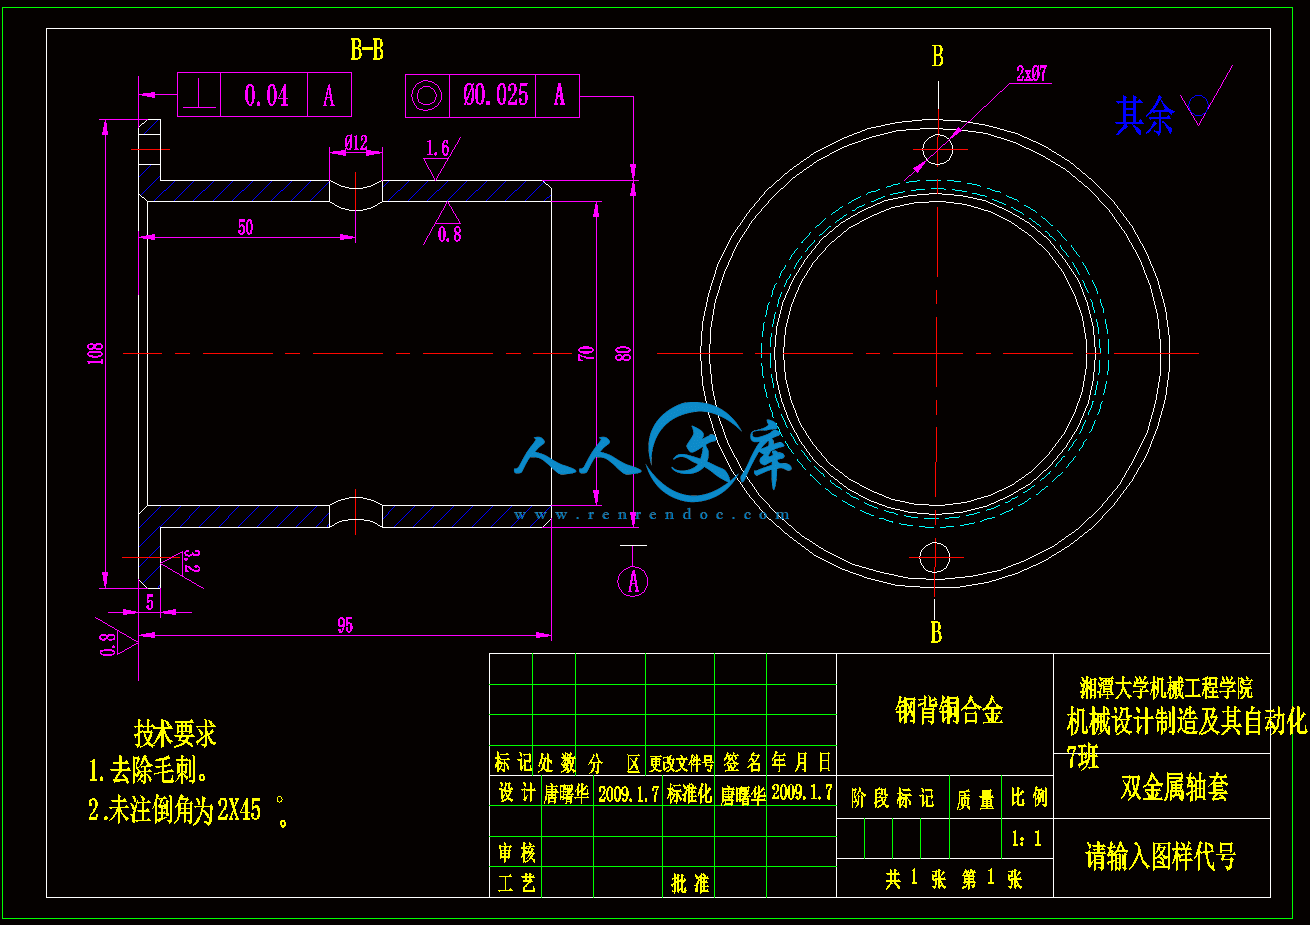
Task: Click the 批准 cell
Action: pyautogui.click(x=690, y=883)
